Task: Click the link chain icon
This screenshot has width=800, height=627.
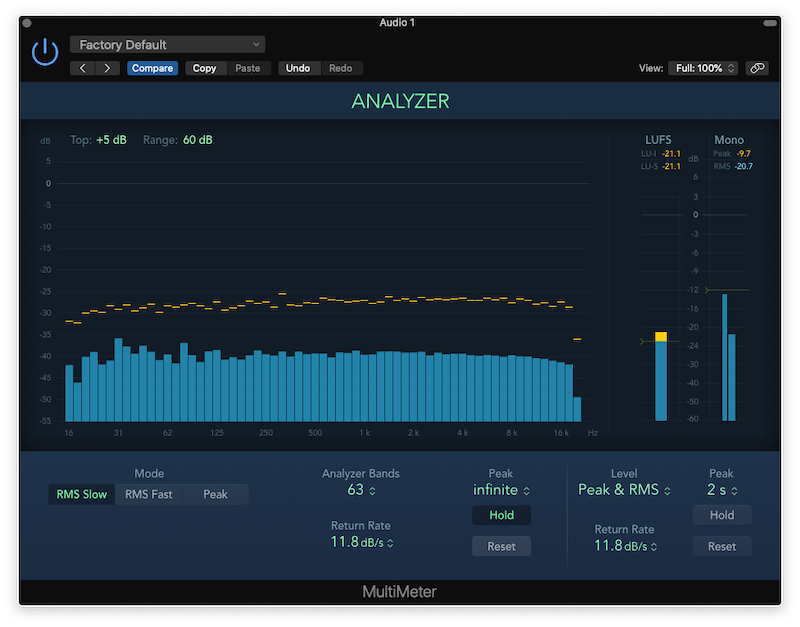Action: pos(757,68)
